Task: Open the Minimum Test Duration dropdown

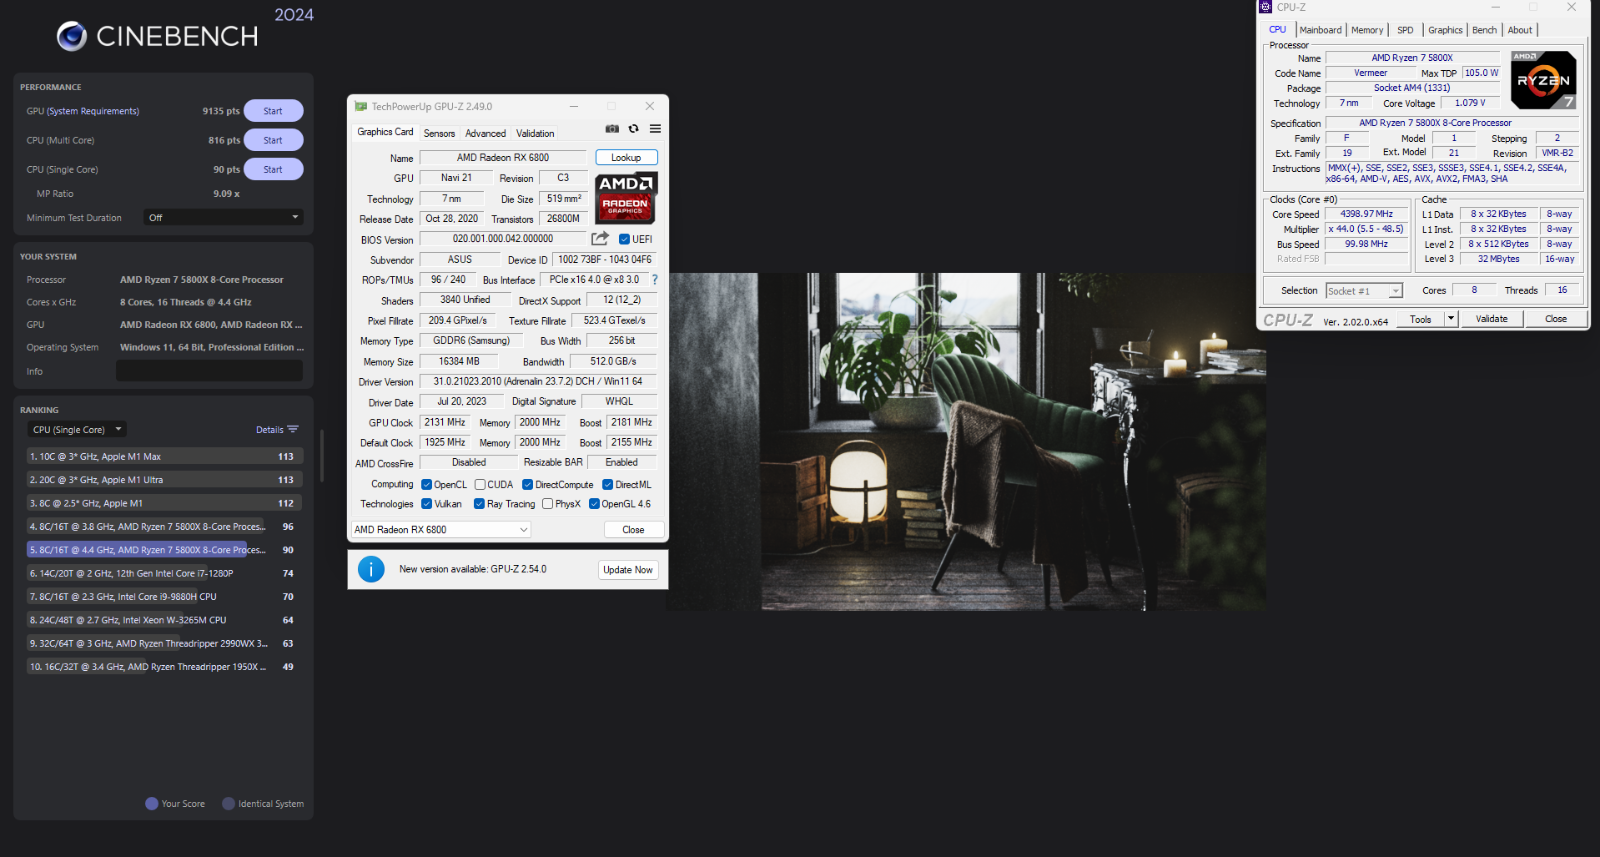Action: pos(224,217)
